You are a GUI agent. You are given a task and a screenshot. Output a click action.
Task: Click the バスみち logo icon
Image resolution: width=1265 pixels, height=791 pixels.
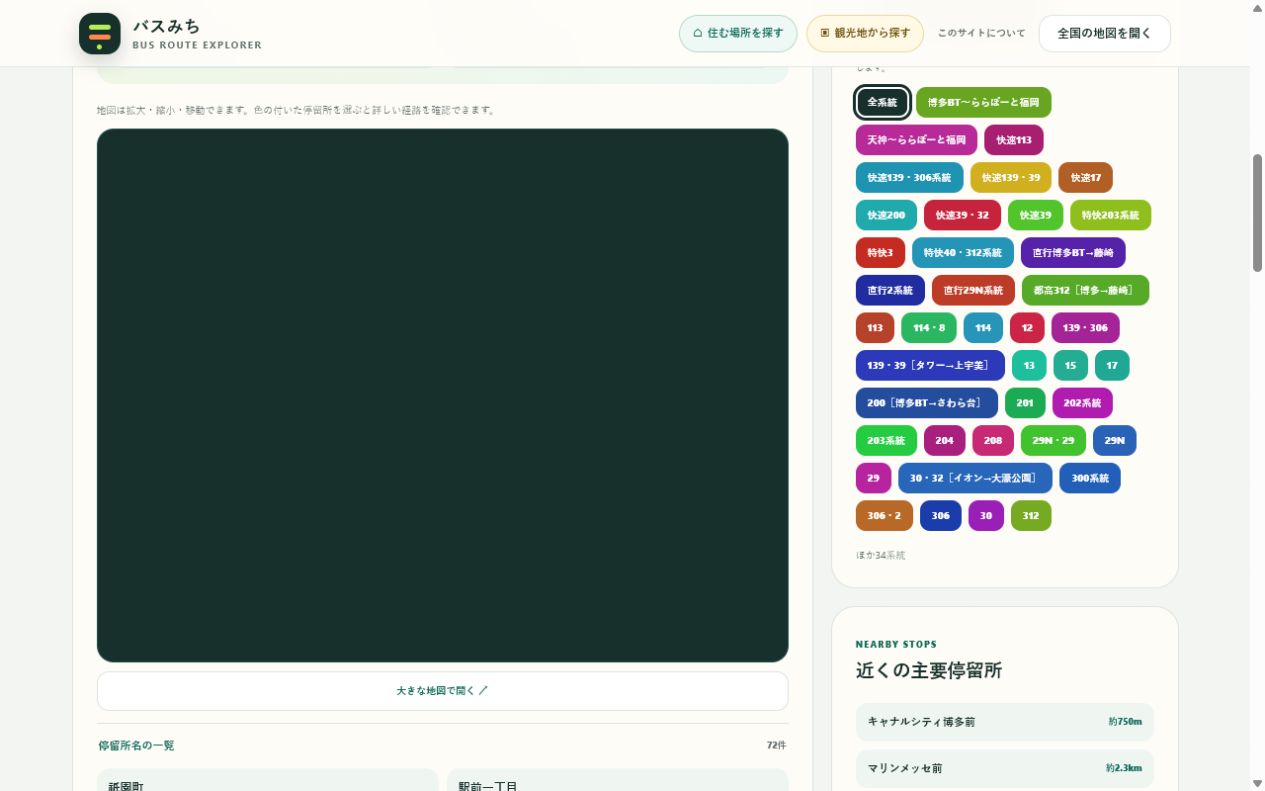100,34
